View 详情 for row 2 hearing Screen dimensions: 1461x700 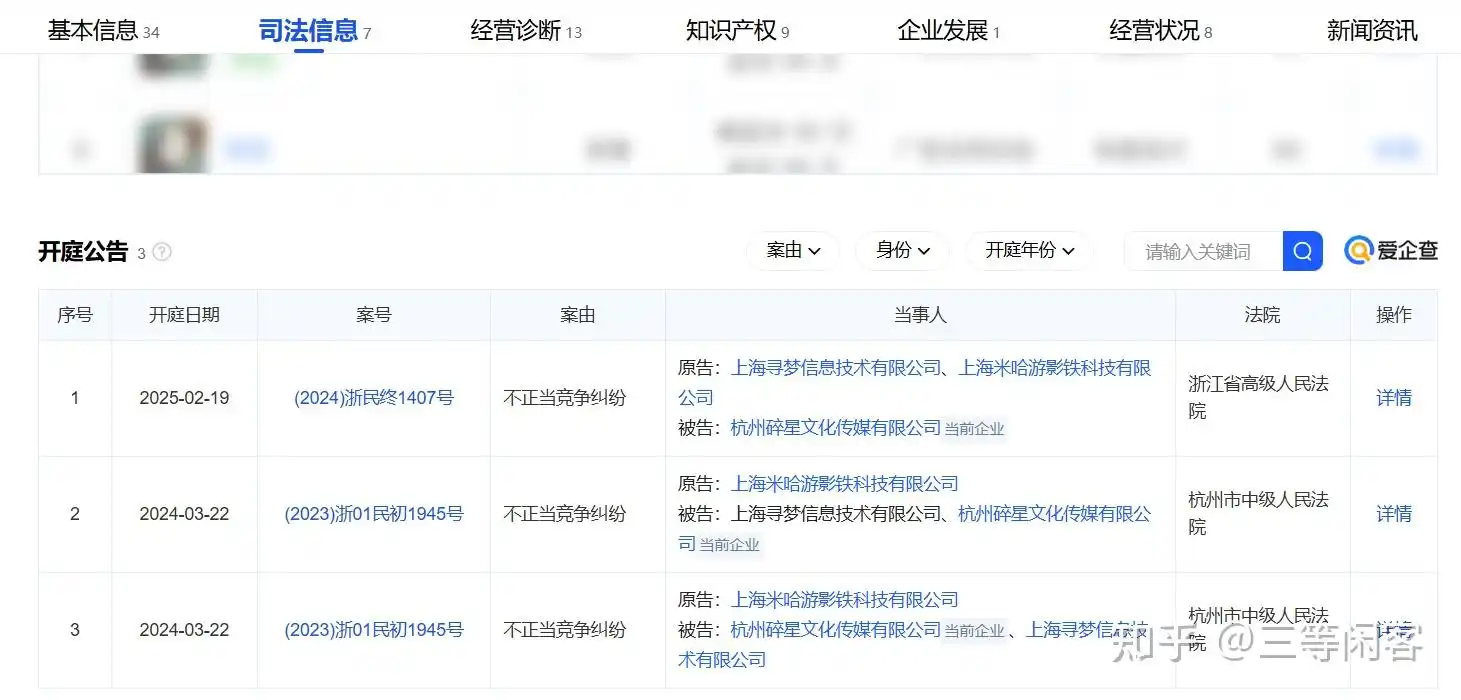pos(1394,514)
